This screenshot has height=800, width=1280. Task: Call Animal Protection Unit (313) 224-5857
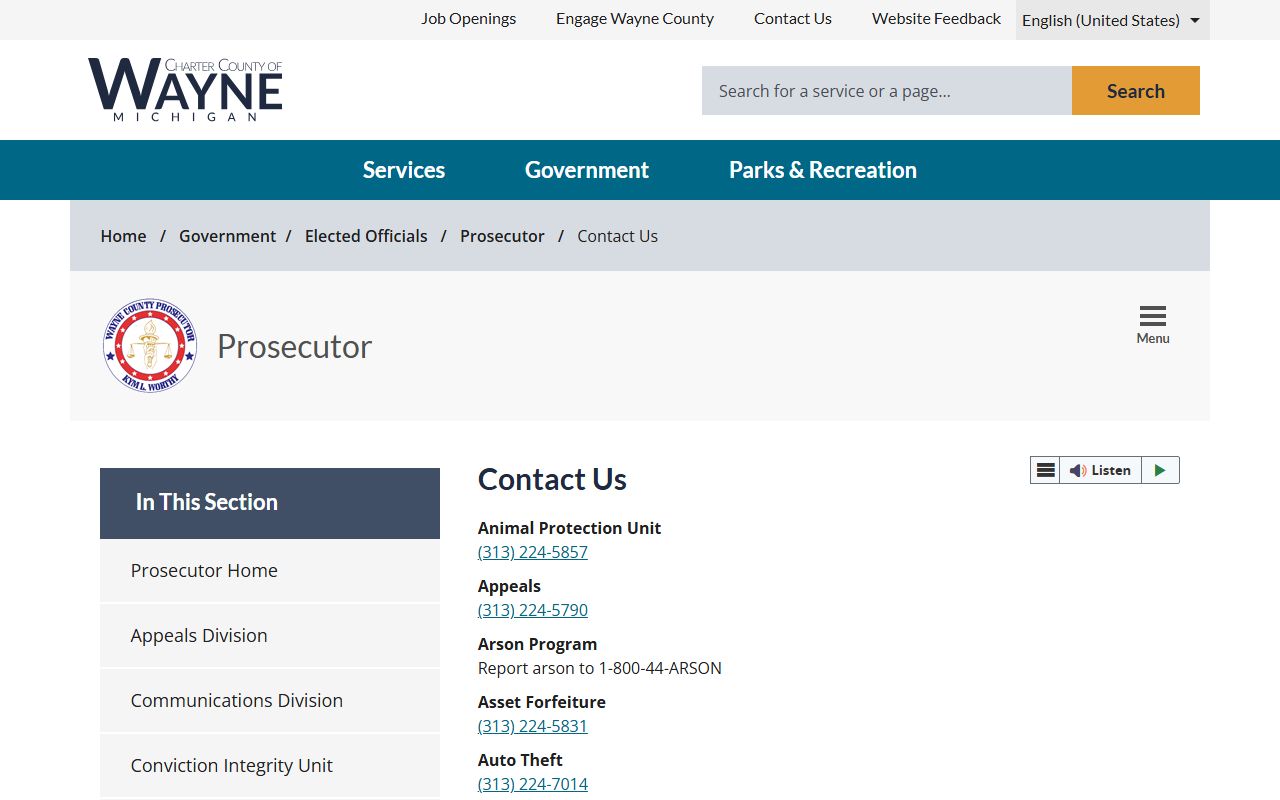pos(533,552)
